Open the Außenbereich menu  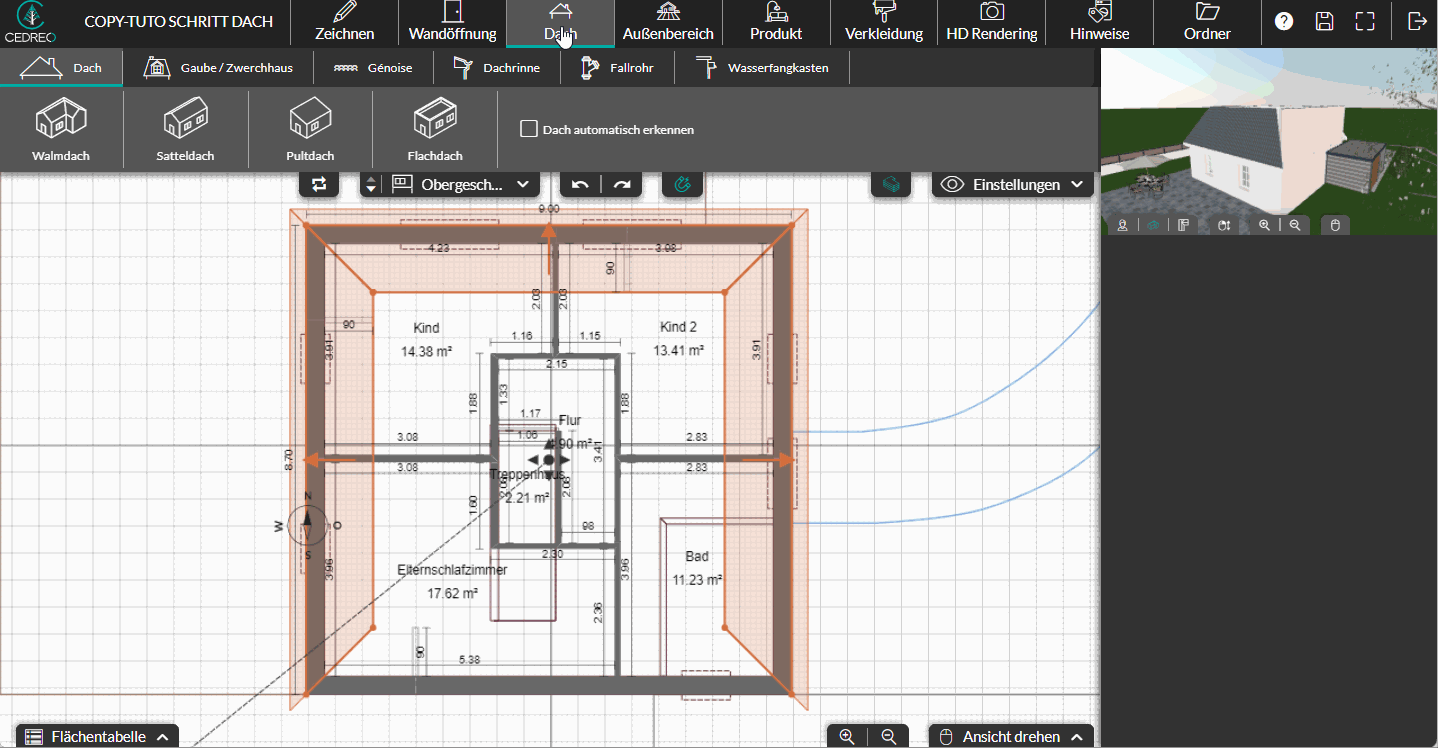click(668, 23)
